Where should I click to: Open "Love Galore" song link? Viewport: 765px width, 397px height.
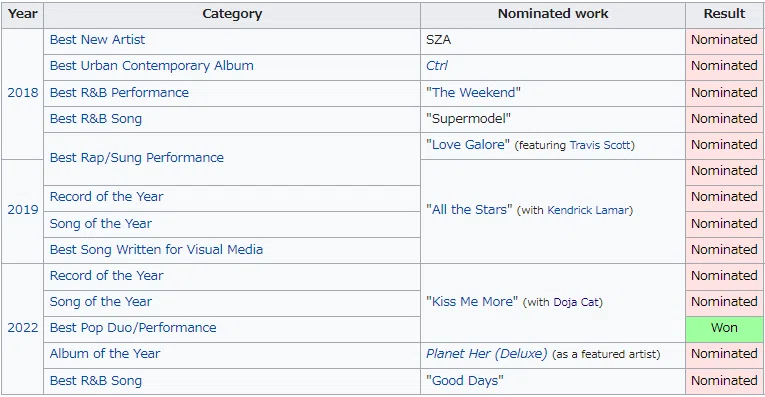(x=468, y=145)
